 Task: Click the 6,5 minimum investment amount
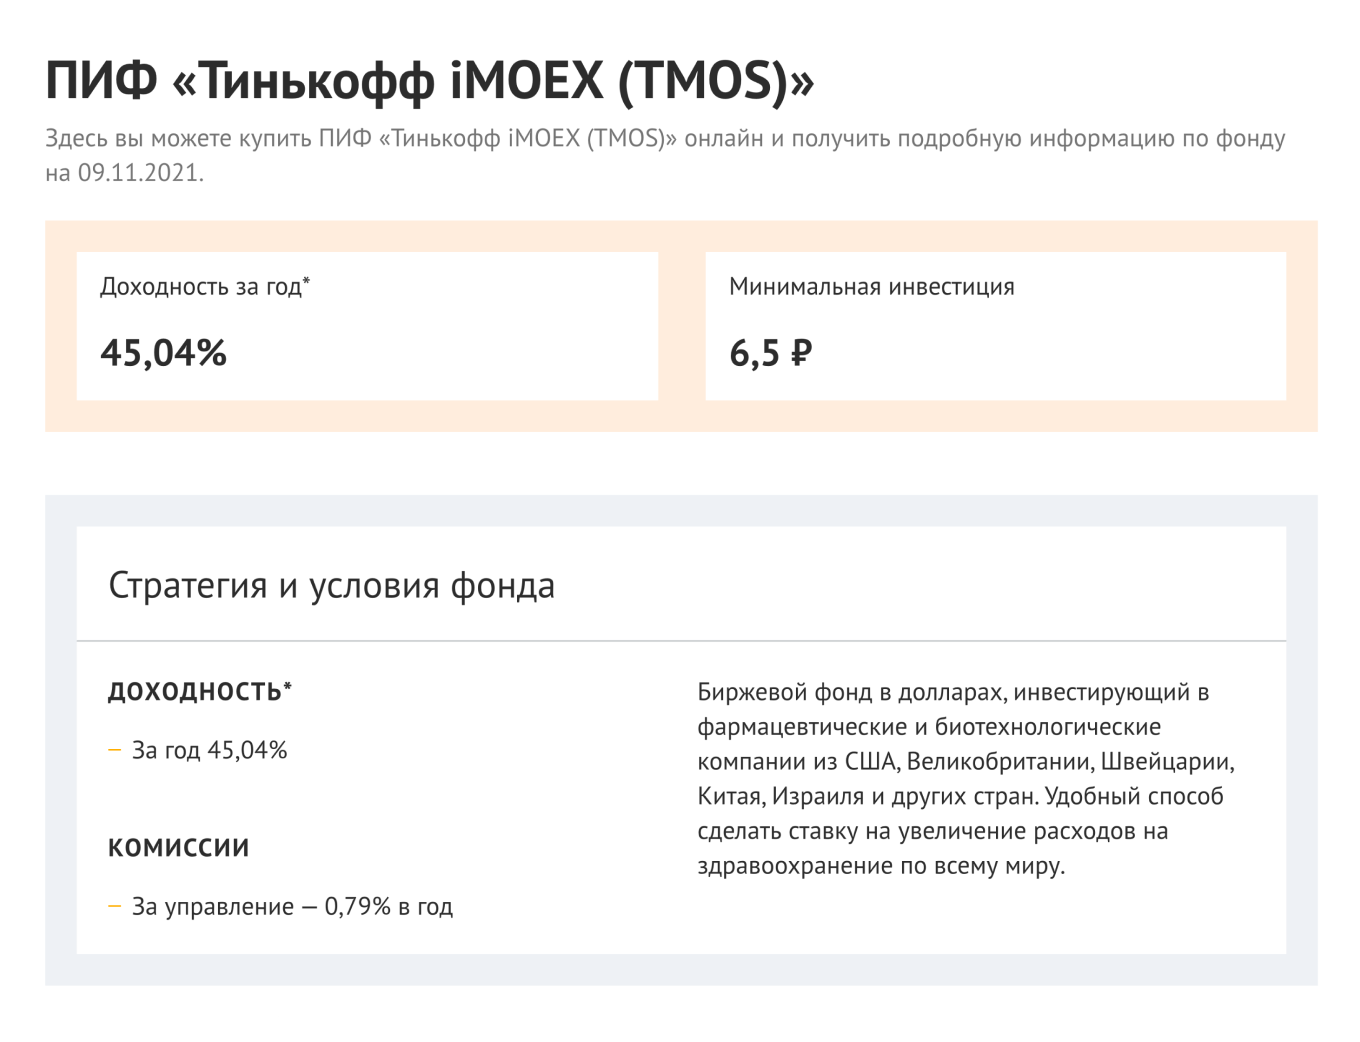754,353
